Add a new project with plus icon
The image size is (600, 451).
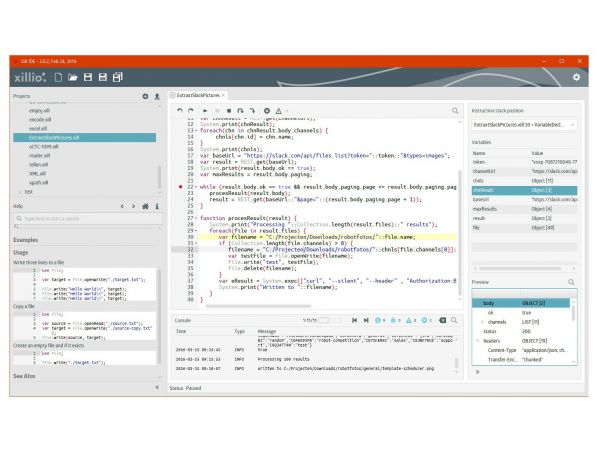tap(145, 96)
